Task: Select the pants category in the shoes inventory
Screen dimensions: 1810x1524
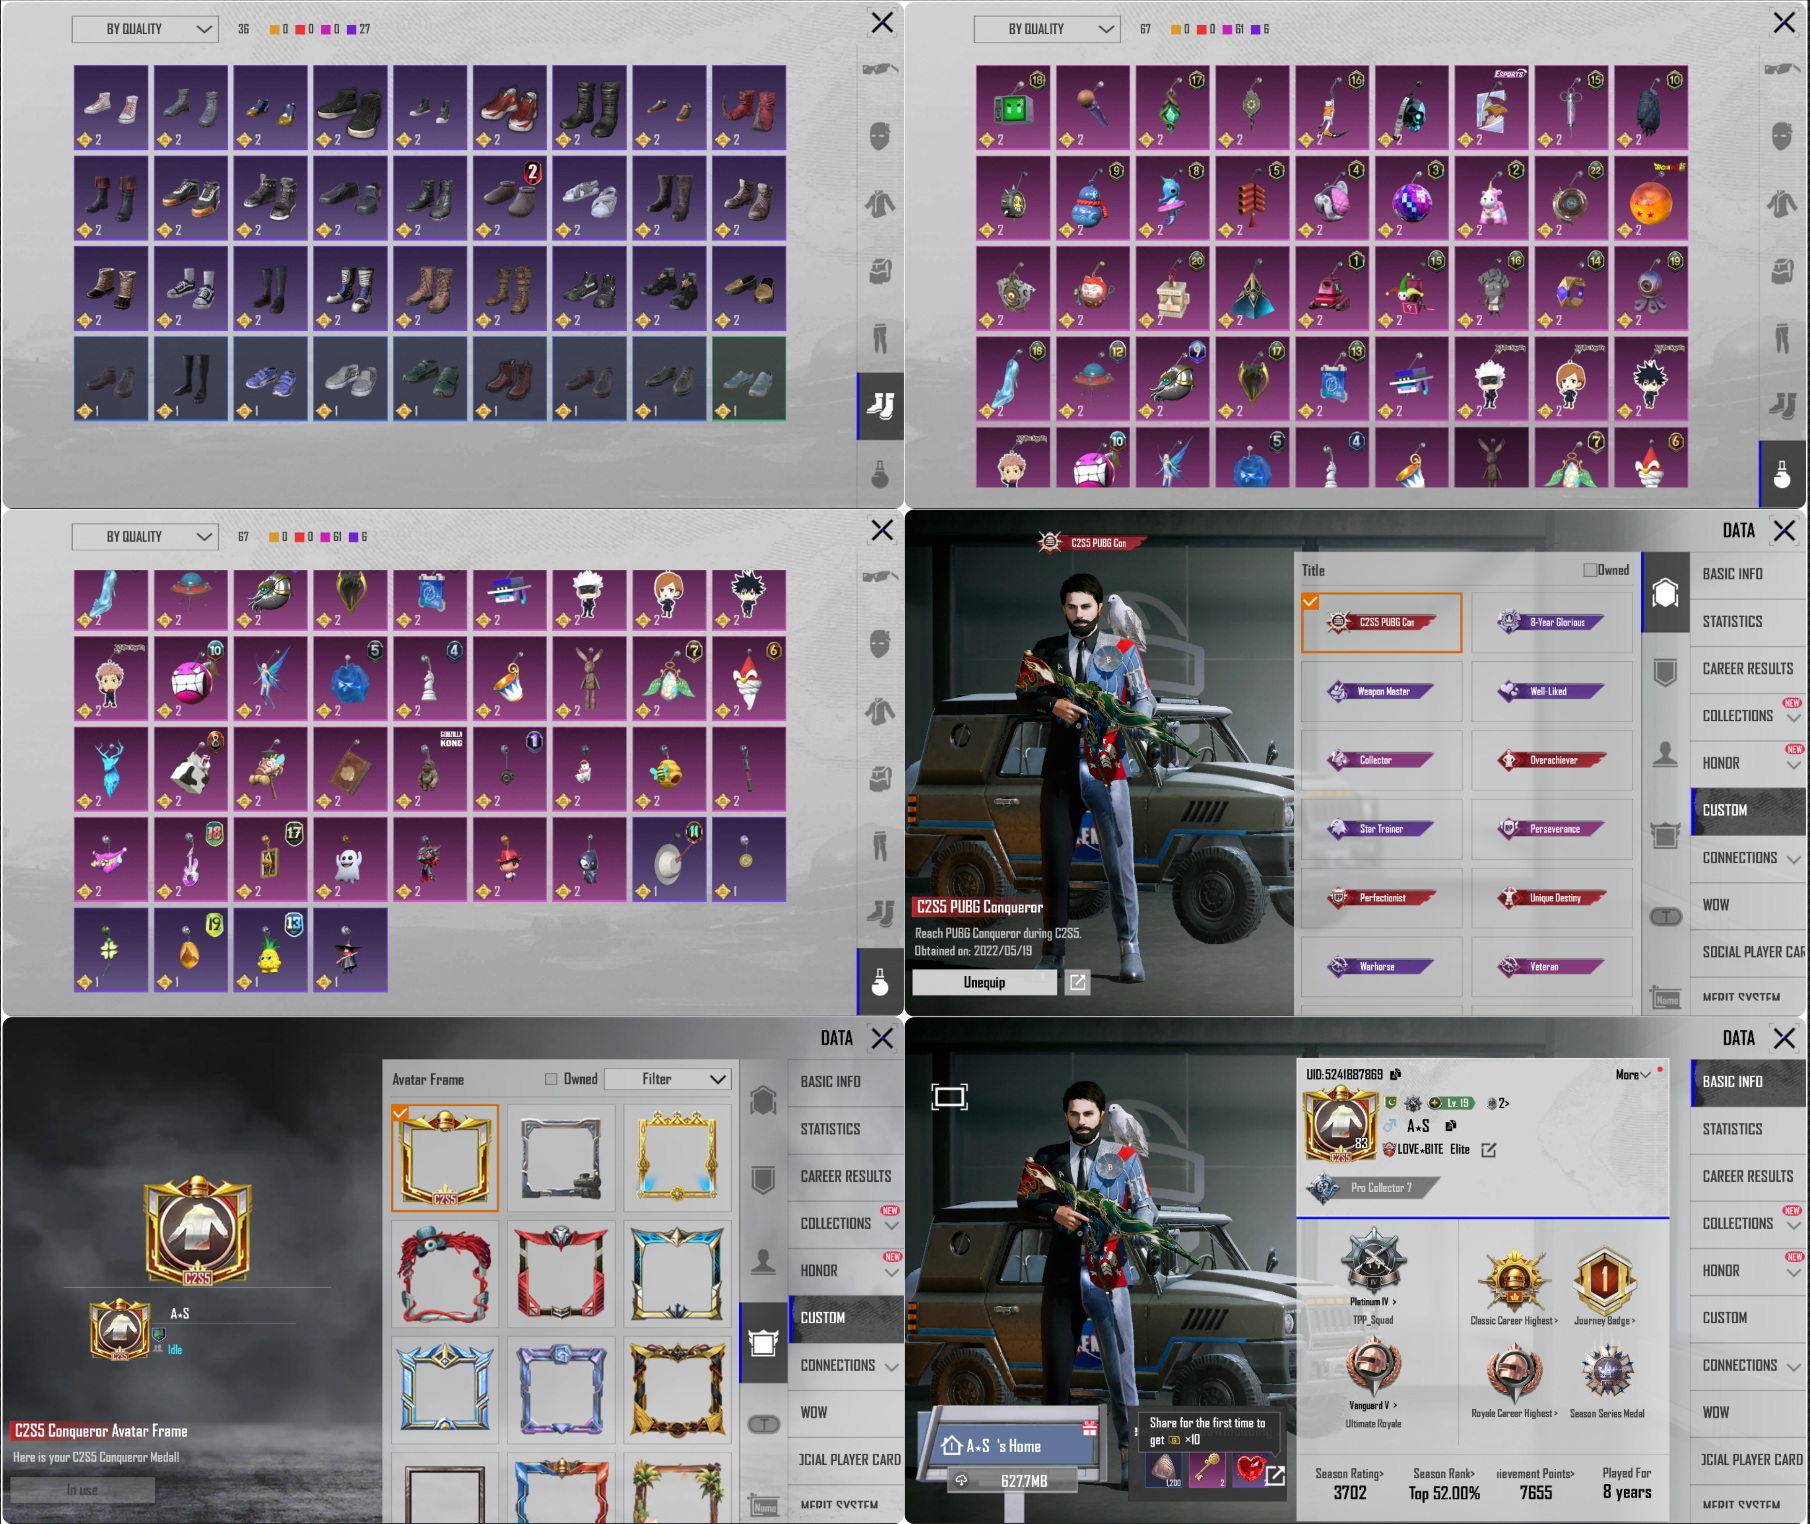Action: coord(880,338)
